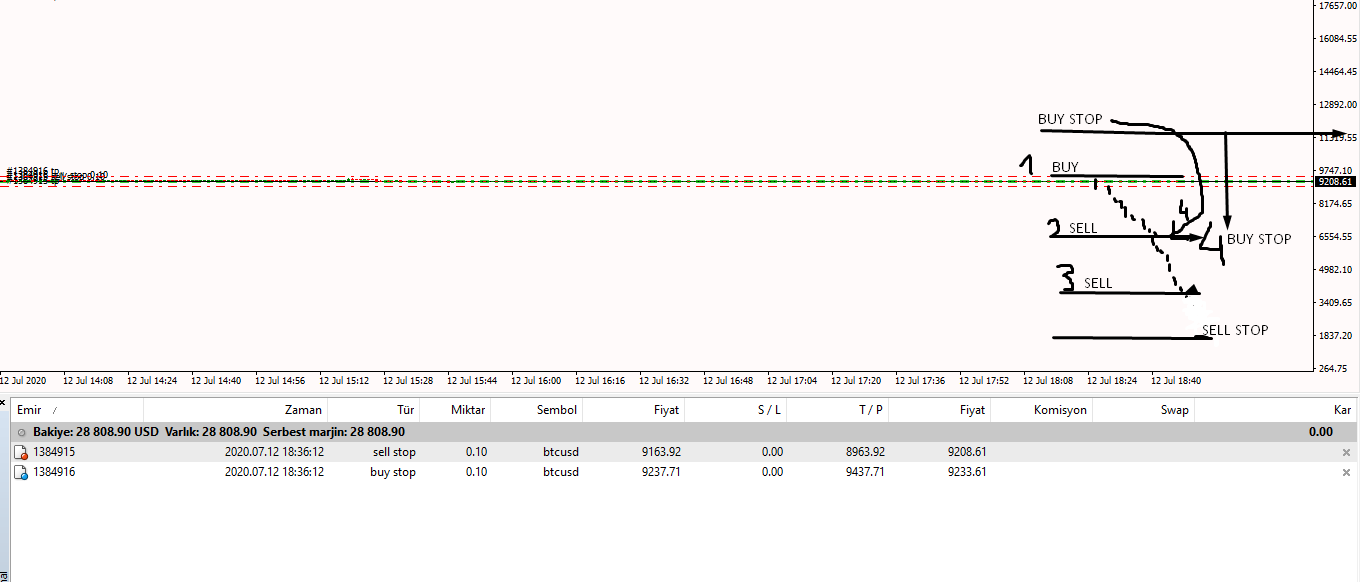Screen dimensions: 1360x582
Task: Click the 17657.00 label on the price scale
Action: (1339, 6)
